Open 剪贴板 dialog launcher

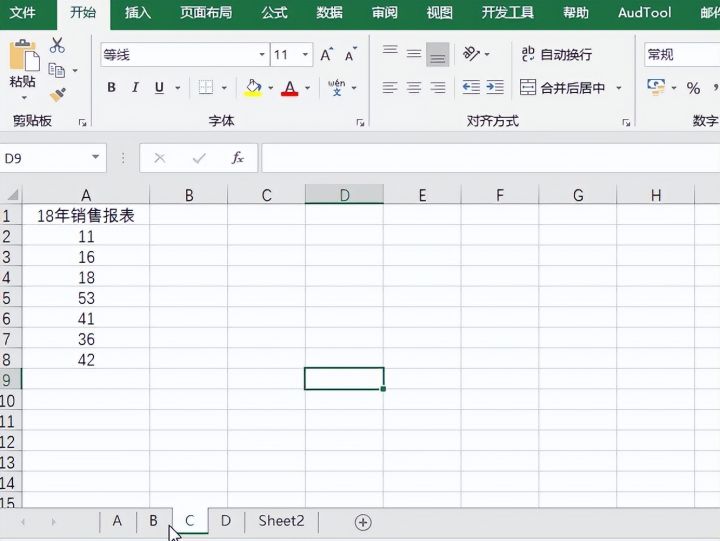pos(83,122)
